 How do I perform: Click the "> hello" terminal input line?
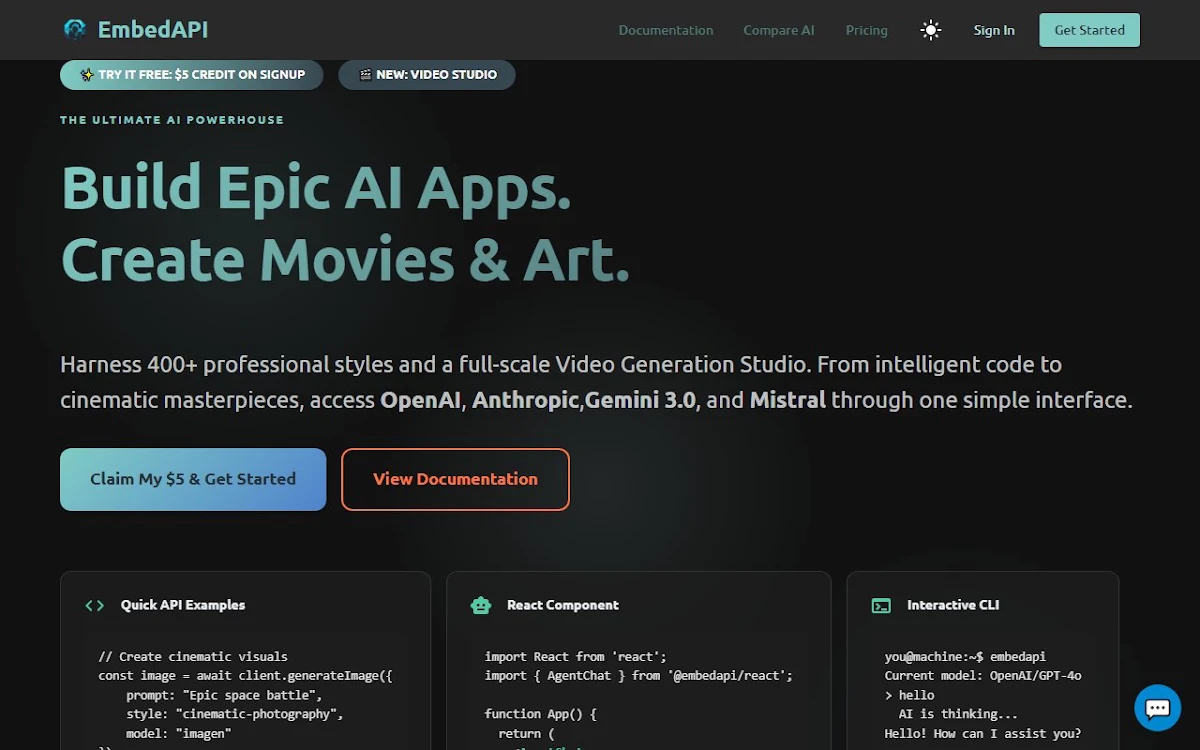909,695
